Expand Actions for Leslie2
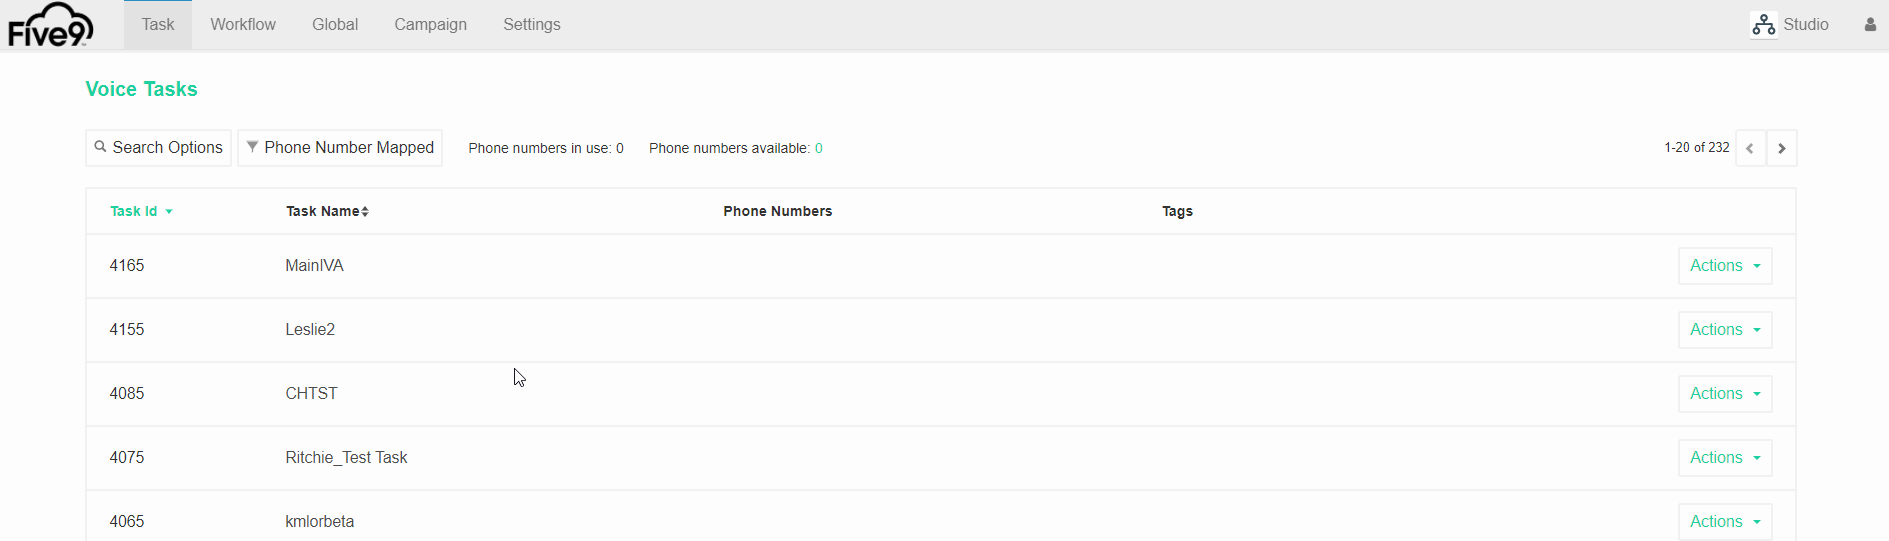 tap(1725, 330)
